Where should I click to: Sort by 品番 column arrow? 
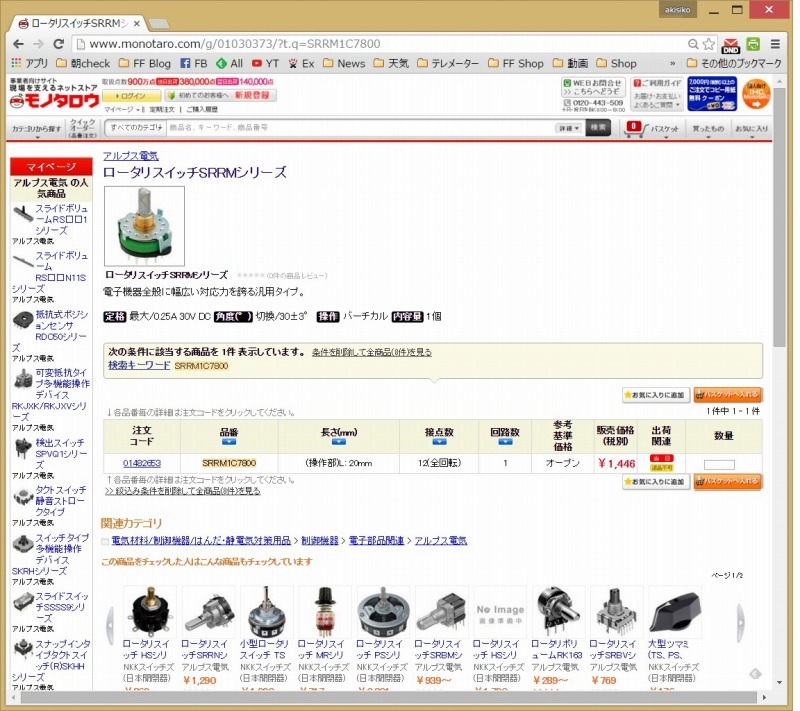[x=229, y=442]
